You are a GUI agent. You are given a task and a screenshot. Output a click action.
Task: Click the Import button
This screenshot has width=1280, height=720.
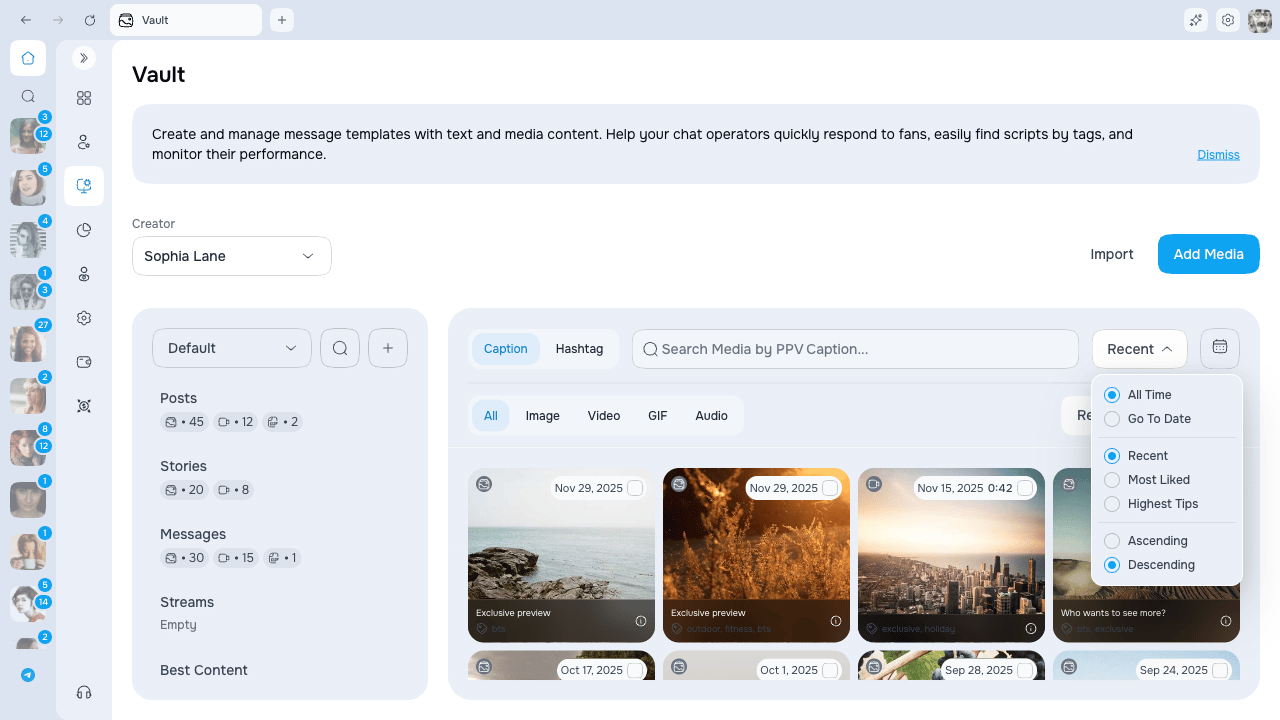point(1112,254)
